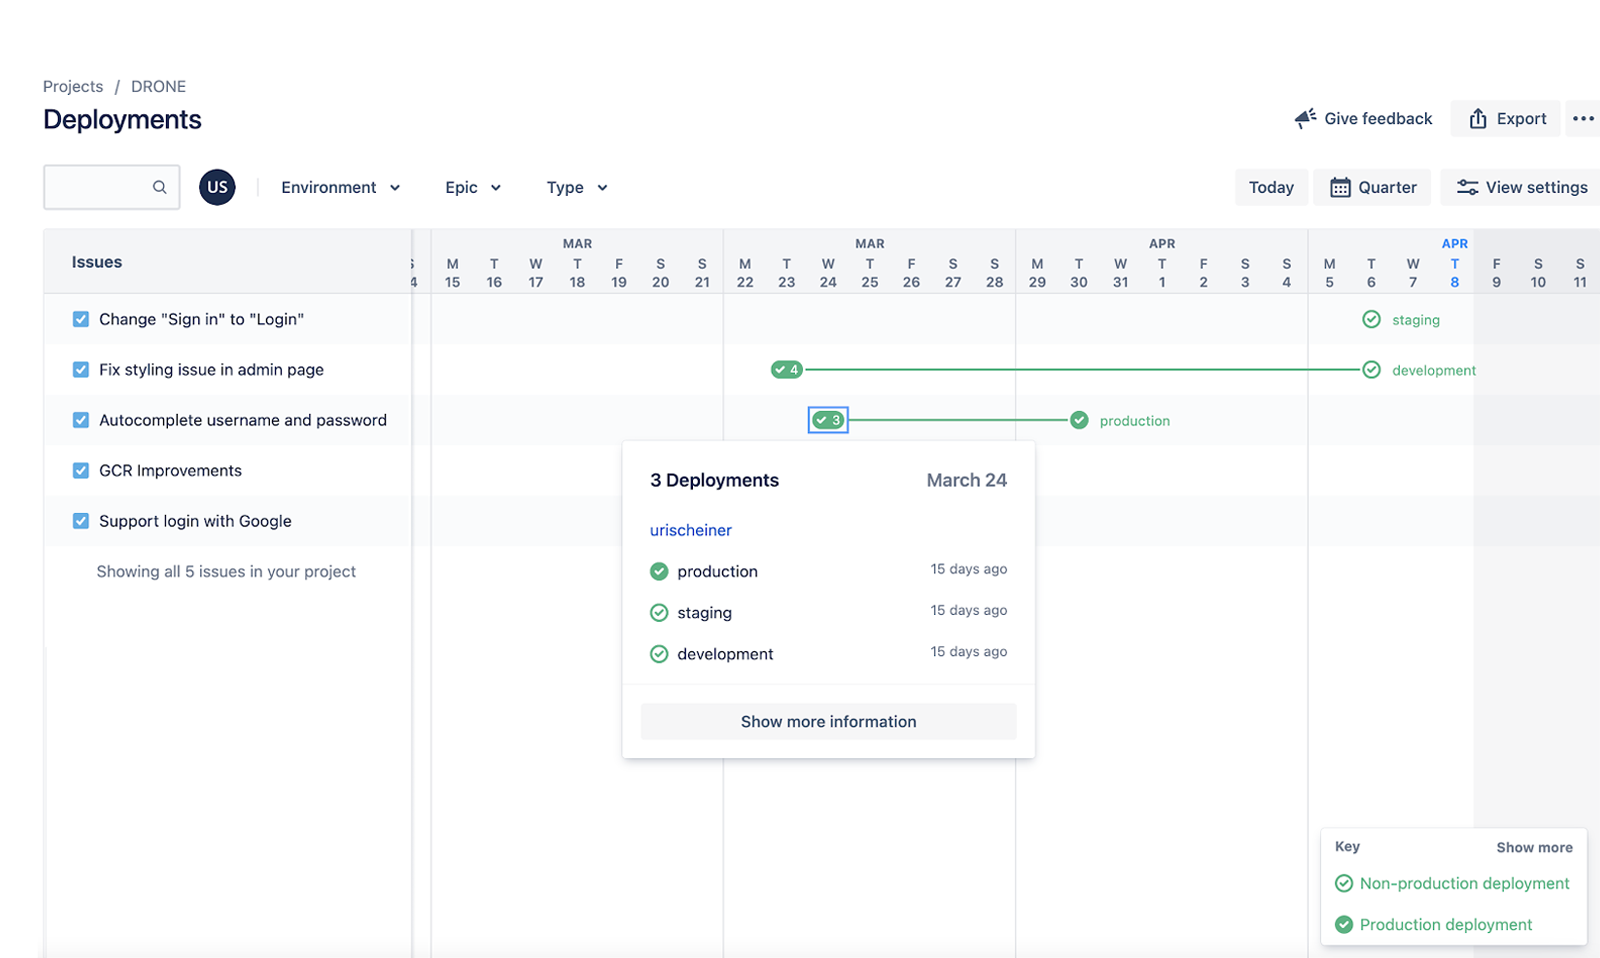Open the urischeiner link in the popup
Viewport: 1600px width, 958px height.
pos(690,530)
